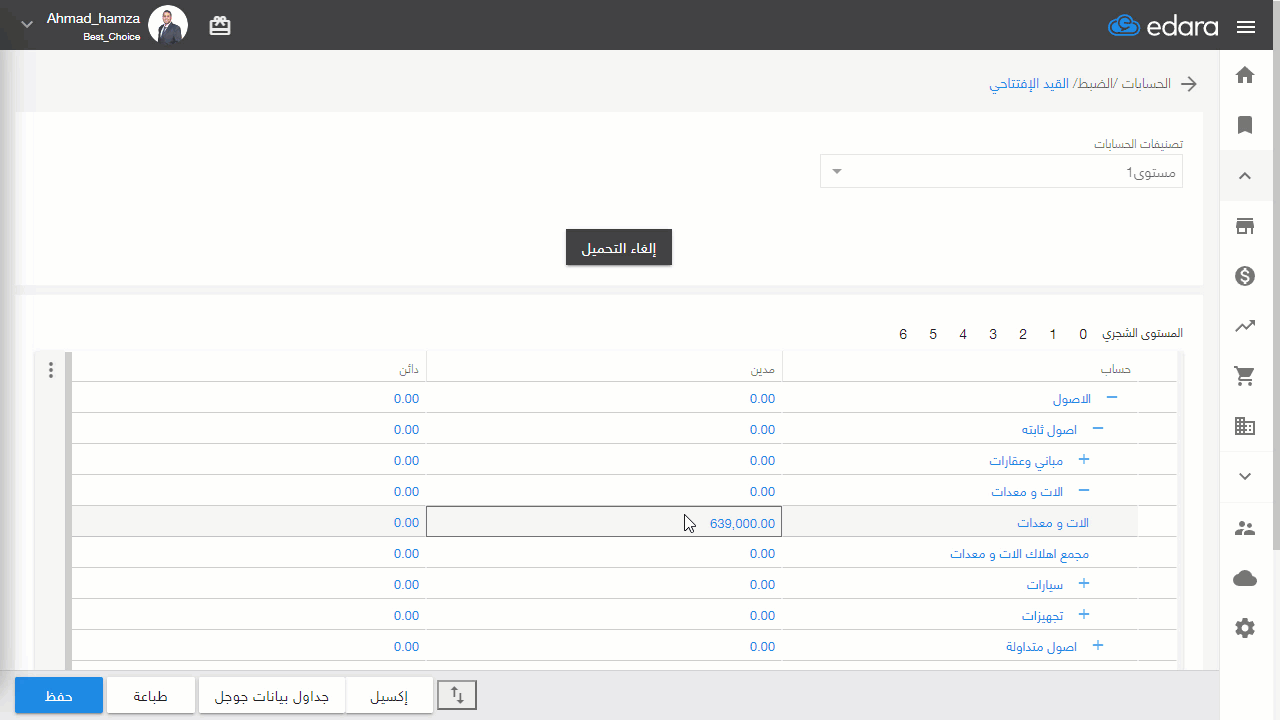Open the cloud icon in sidebar

coord(1245,578)
